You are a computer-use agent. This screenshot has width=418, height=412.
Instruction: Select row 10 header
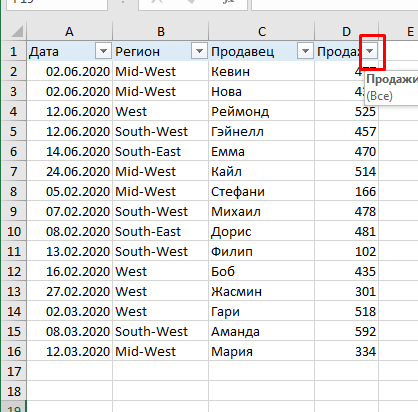pyautogui.click(x=14, y=232)
